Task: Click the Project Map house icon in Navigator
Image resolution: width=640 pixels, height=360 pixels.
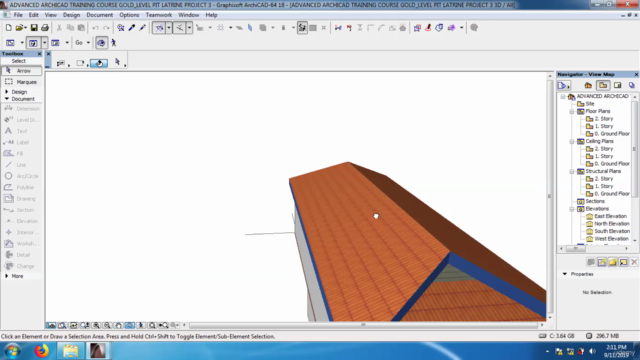Action: click(x=588, y=85)
